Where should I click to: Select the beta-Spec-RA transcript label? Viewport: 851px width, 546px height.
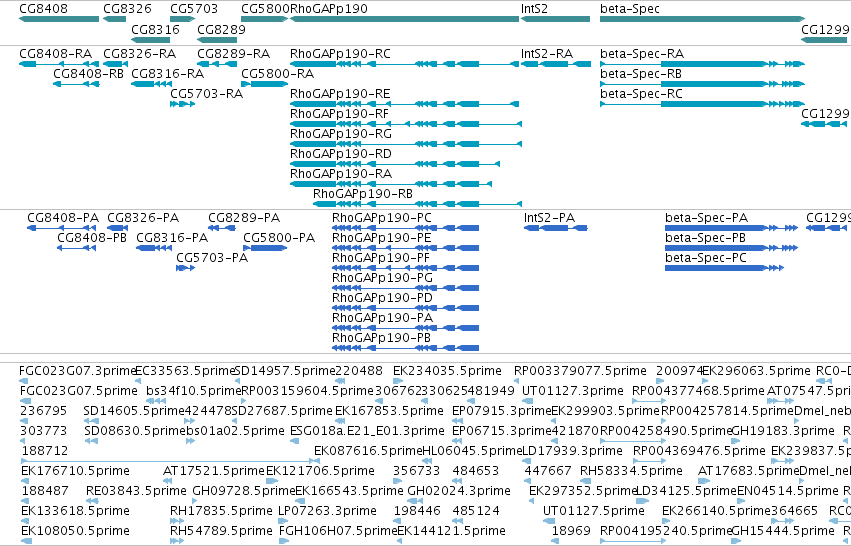point(642,54)
